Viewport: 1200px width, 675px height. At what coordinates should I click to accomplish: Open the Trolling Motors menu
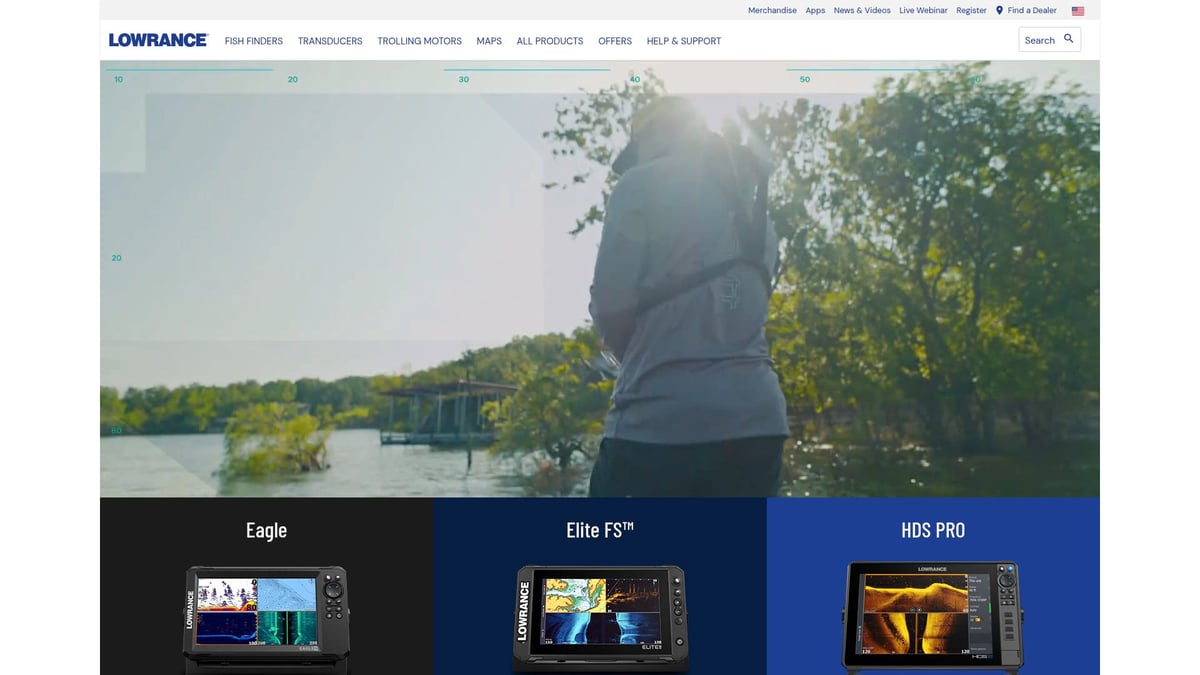(419, 41)
